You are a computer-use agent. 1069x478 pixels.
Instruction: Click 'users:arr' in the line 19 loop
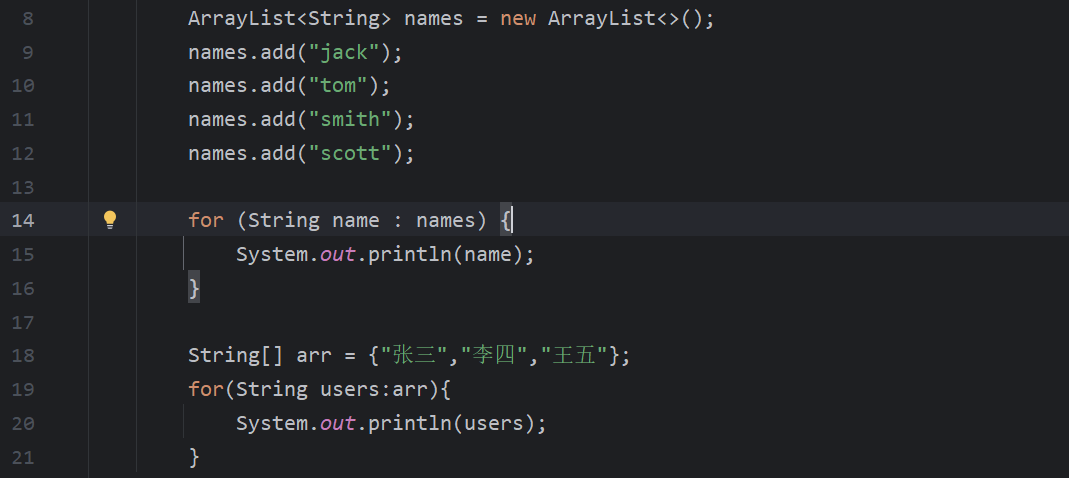click(x=374, y=389)
